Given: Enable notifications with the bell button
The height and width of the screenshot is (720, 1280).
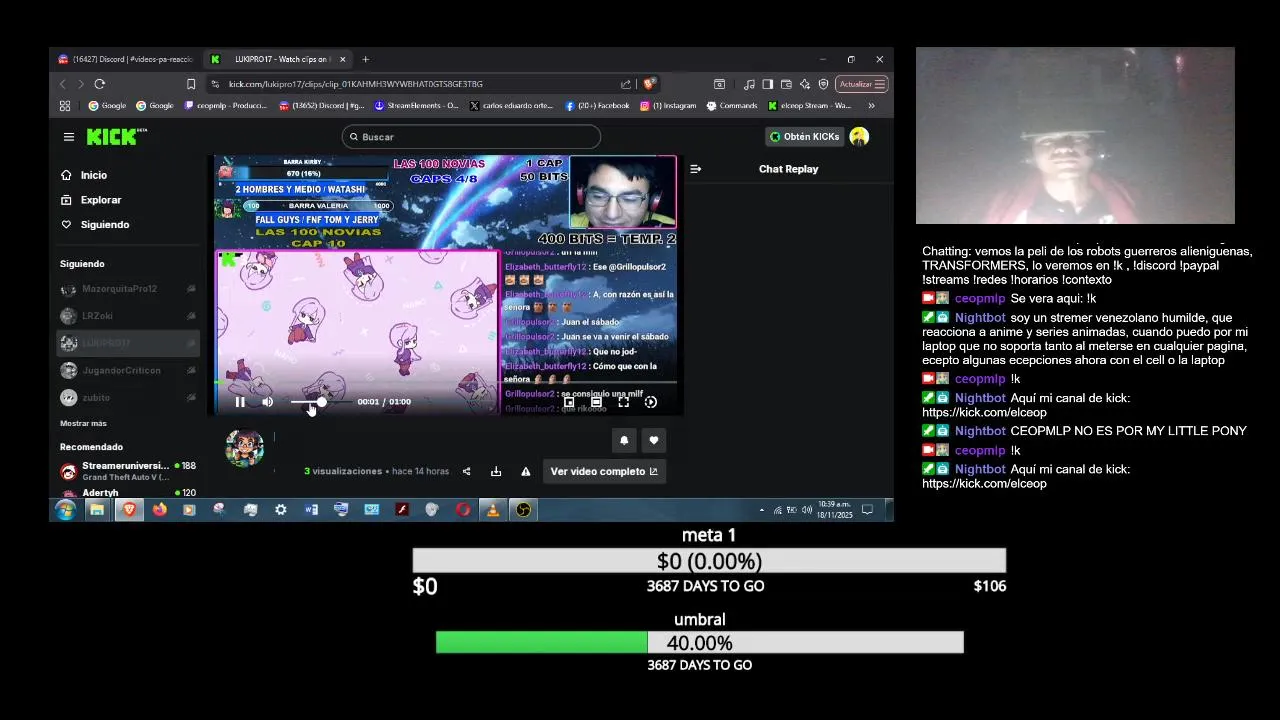Looking at the screenshot, I should pyautogui.click(x=624, y=440).
